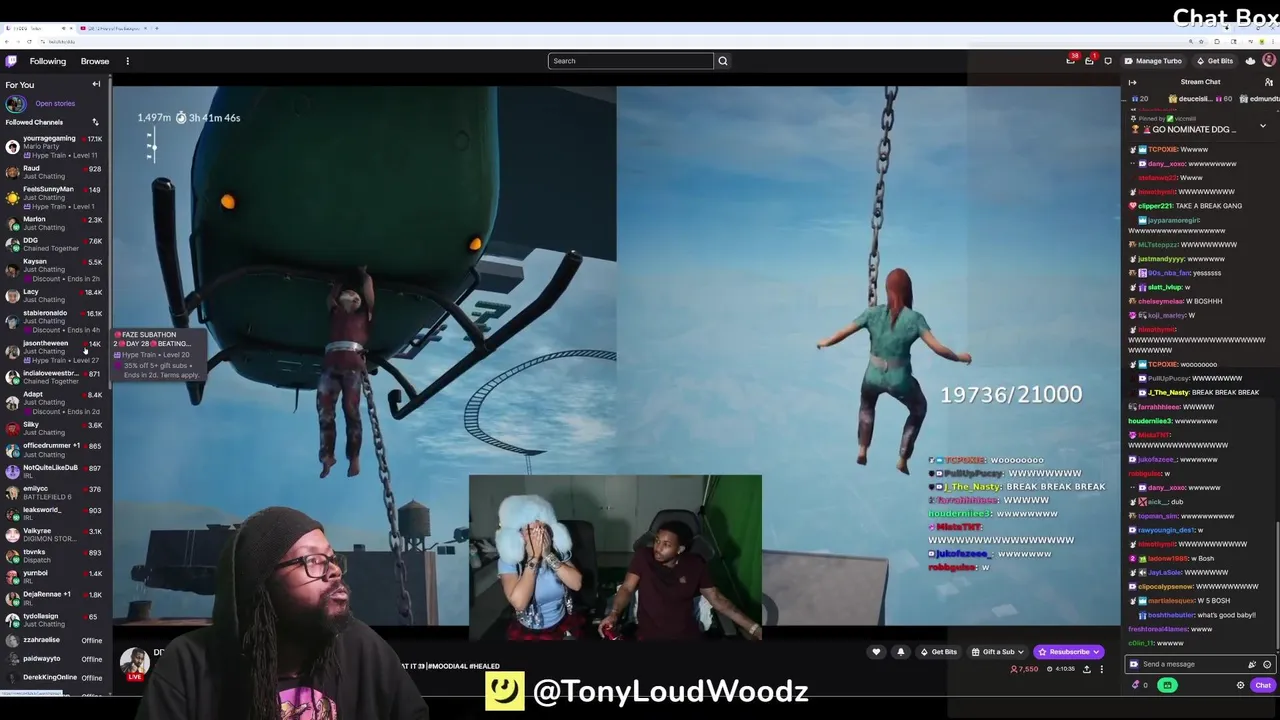This screenshot has height=720, width=1280.
Task: Open offline zzahraelise channel
Action: (x=53, y=640)
